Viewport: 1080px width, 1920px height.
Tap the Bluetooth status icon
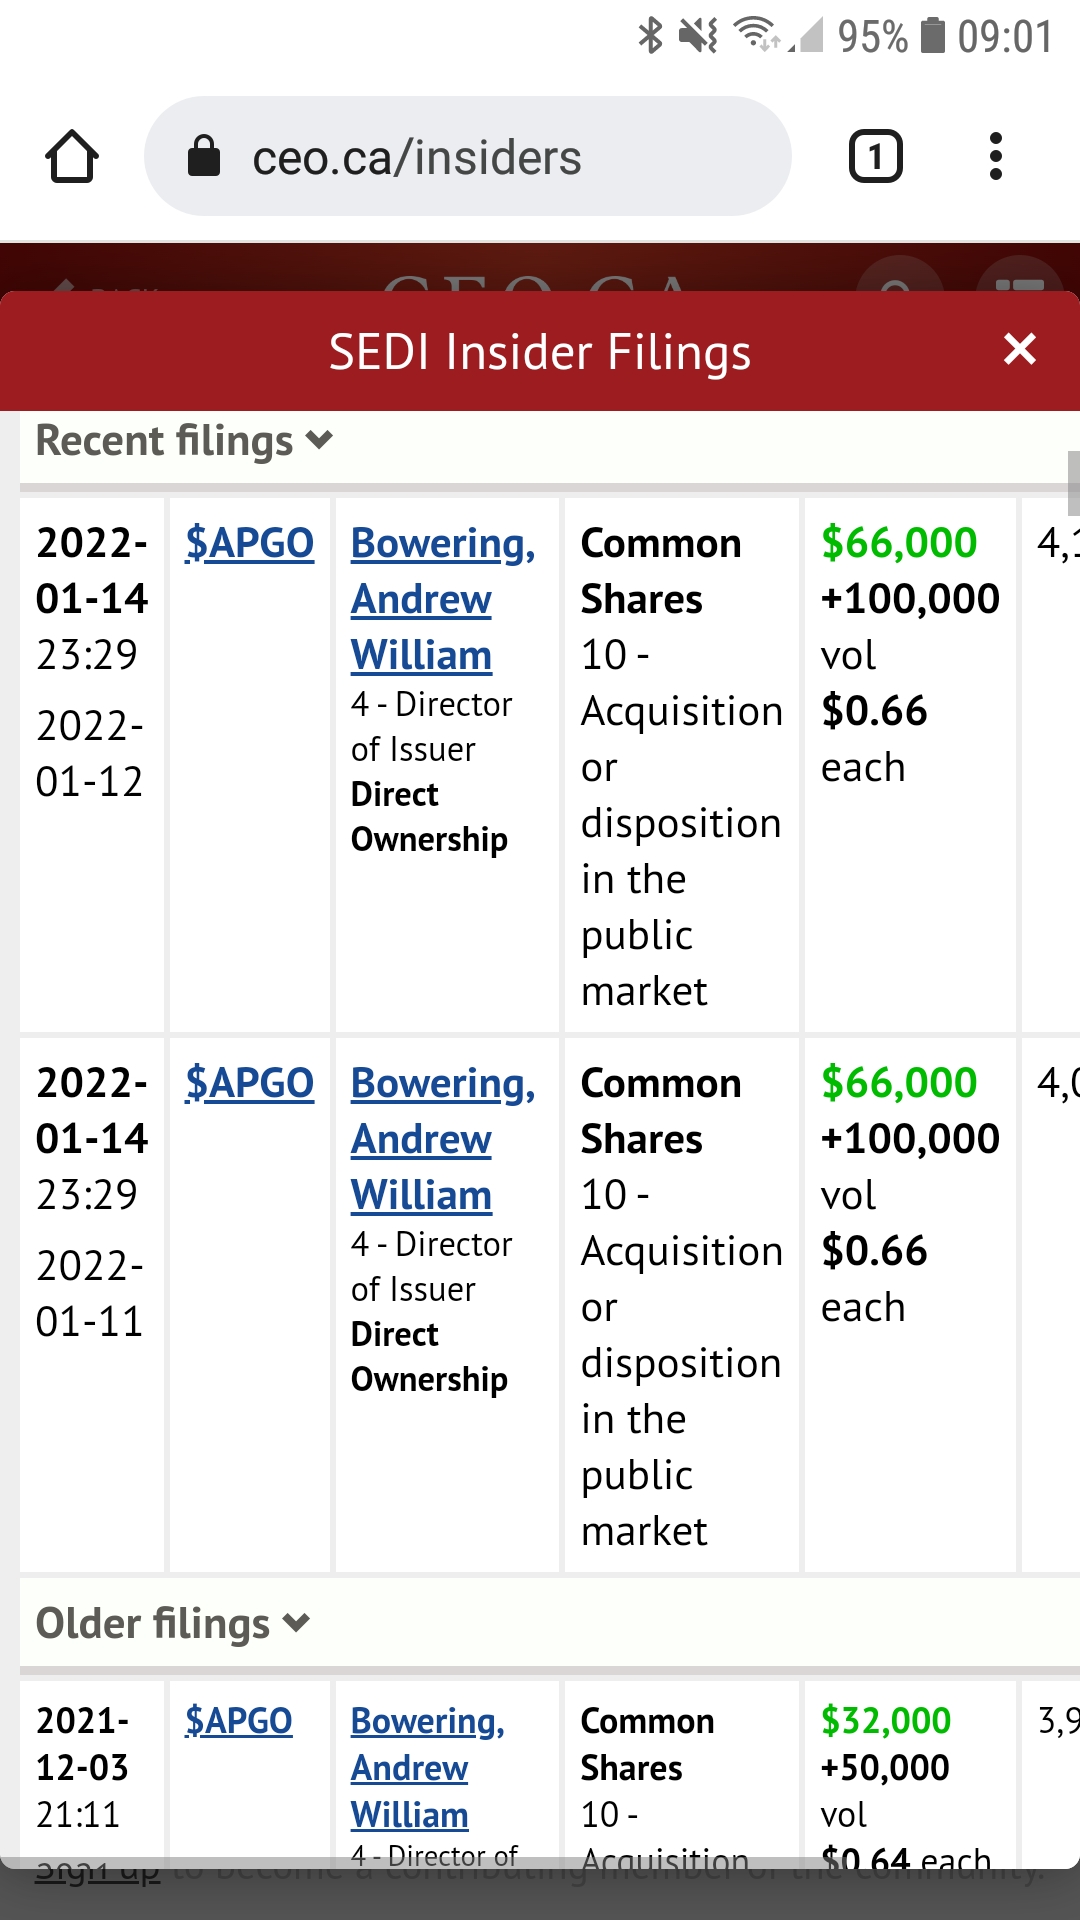[x=650, y=36]
